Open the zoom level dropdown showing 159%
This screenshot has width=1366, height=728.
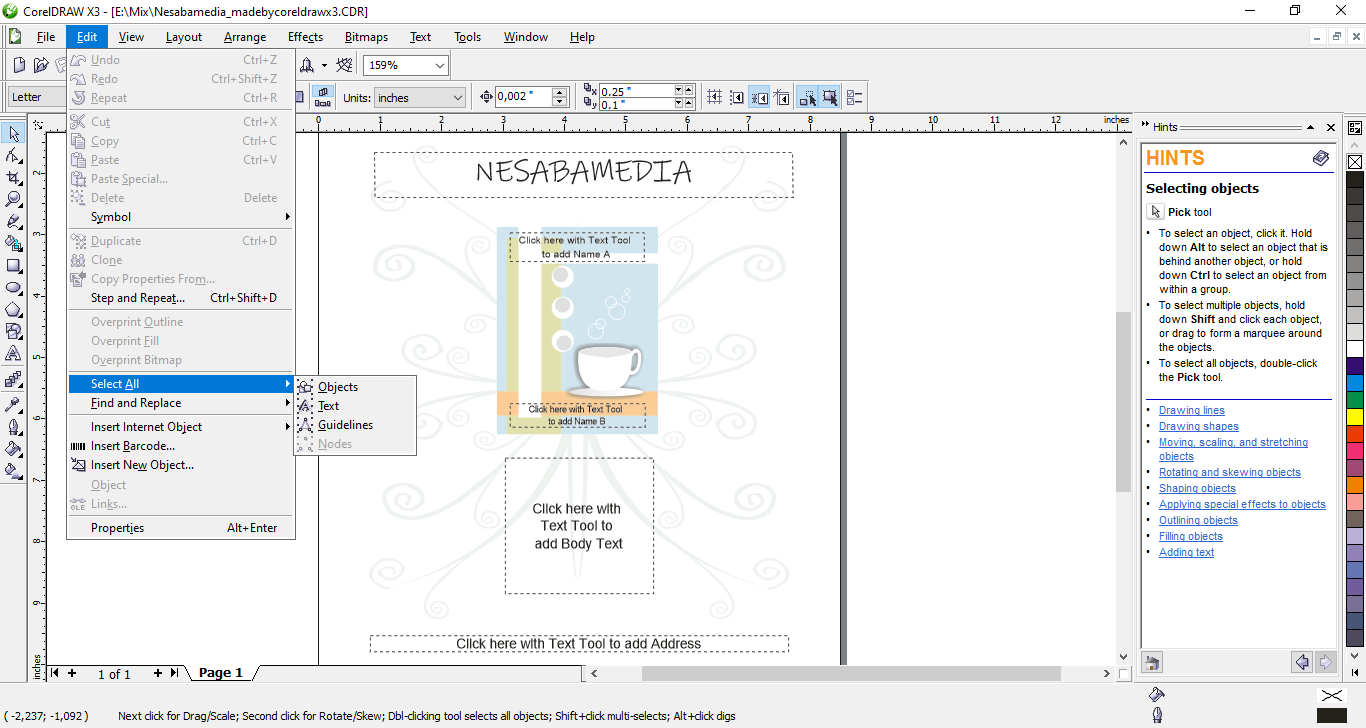[x=439, y=66]
